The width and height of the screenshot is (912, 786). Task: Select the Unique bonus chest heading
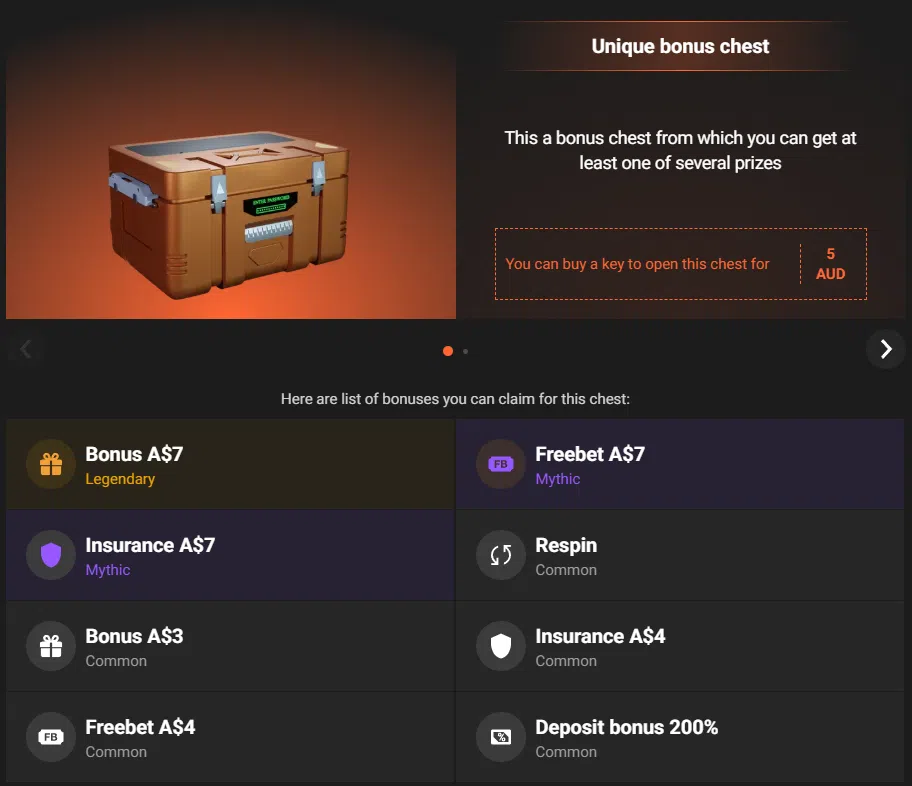click(x=680, y=46)
